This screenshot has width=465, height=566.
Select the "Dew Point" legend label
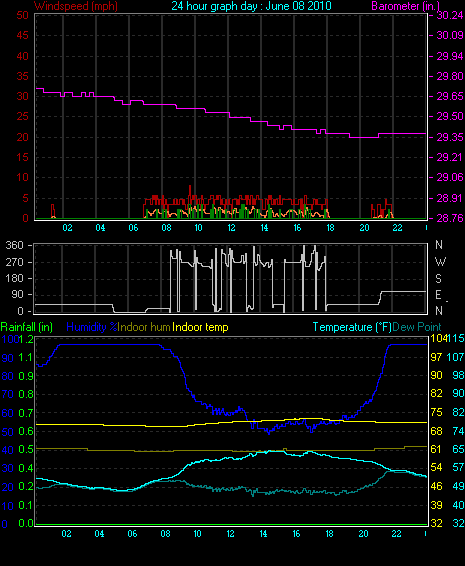pyautogui.click(x=417, y=327)
